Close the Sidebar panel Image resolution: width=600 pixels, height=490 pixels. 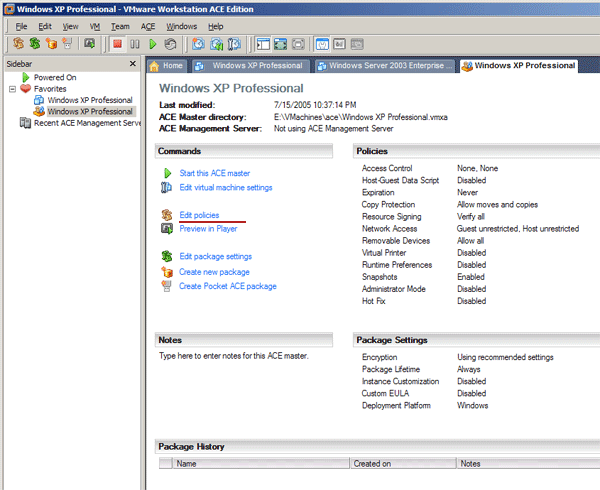coord(133,63)
